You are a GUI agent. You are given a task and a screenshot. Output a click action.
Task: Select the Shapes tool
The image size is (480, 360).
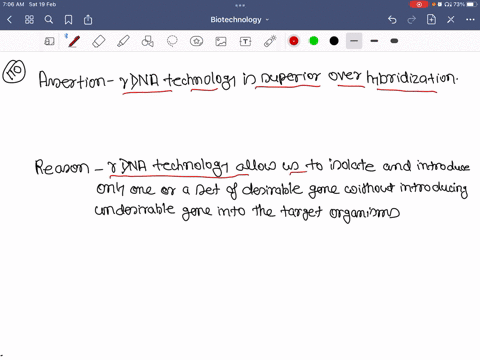click(148, 41)
